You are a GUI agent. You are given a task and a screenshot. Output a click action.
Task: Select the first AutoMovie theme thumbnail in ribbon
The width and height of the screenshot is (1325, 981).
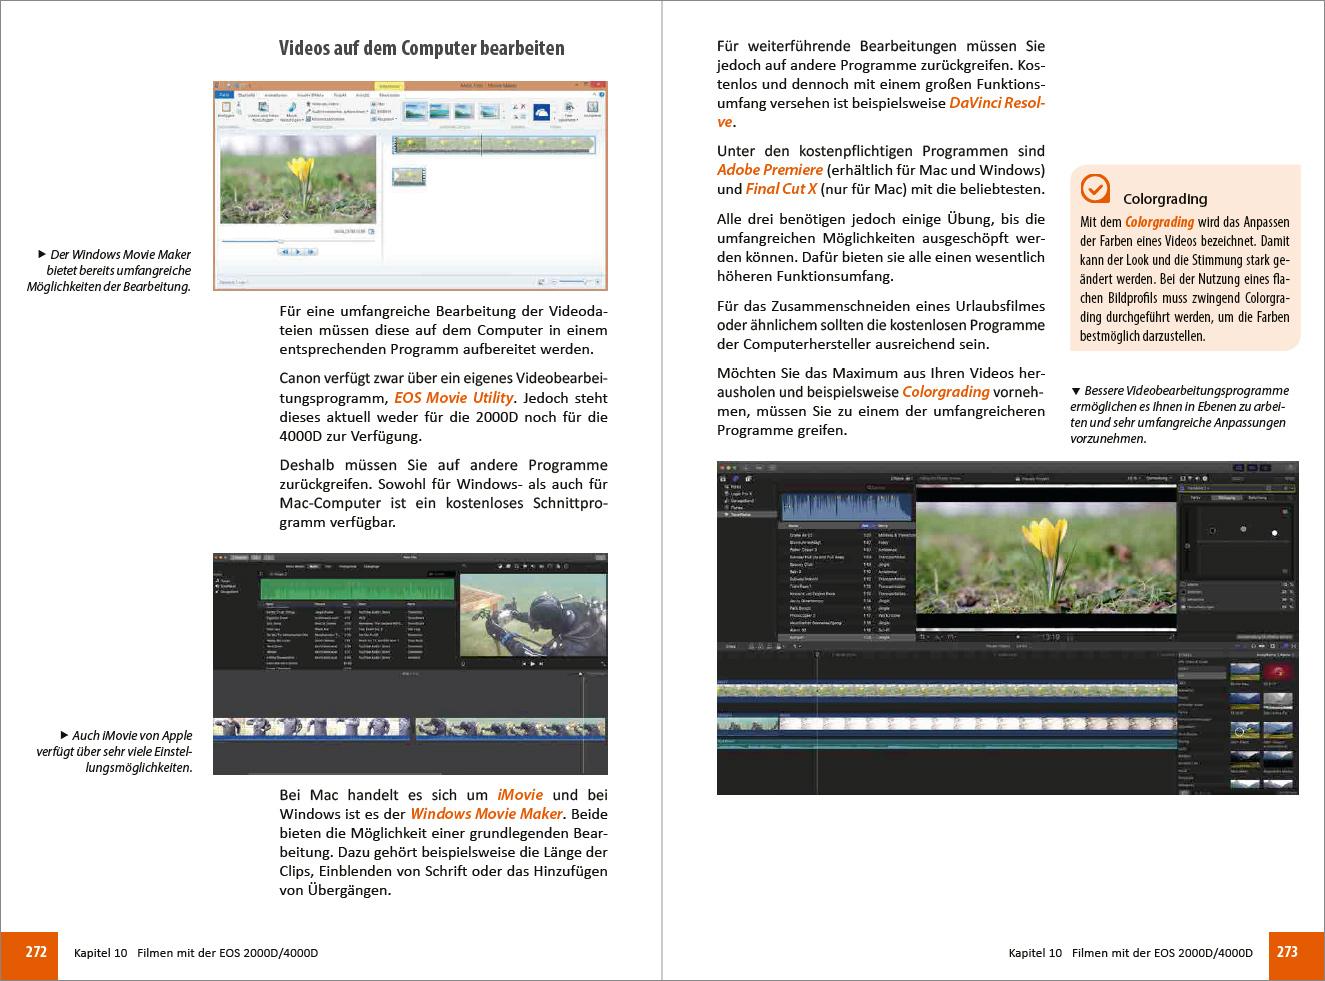tap(415, 112)
